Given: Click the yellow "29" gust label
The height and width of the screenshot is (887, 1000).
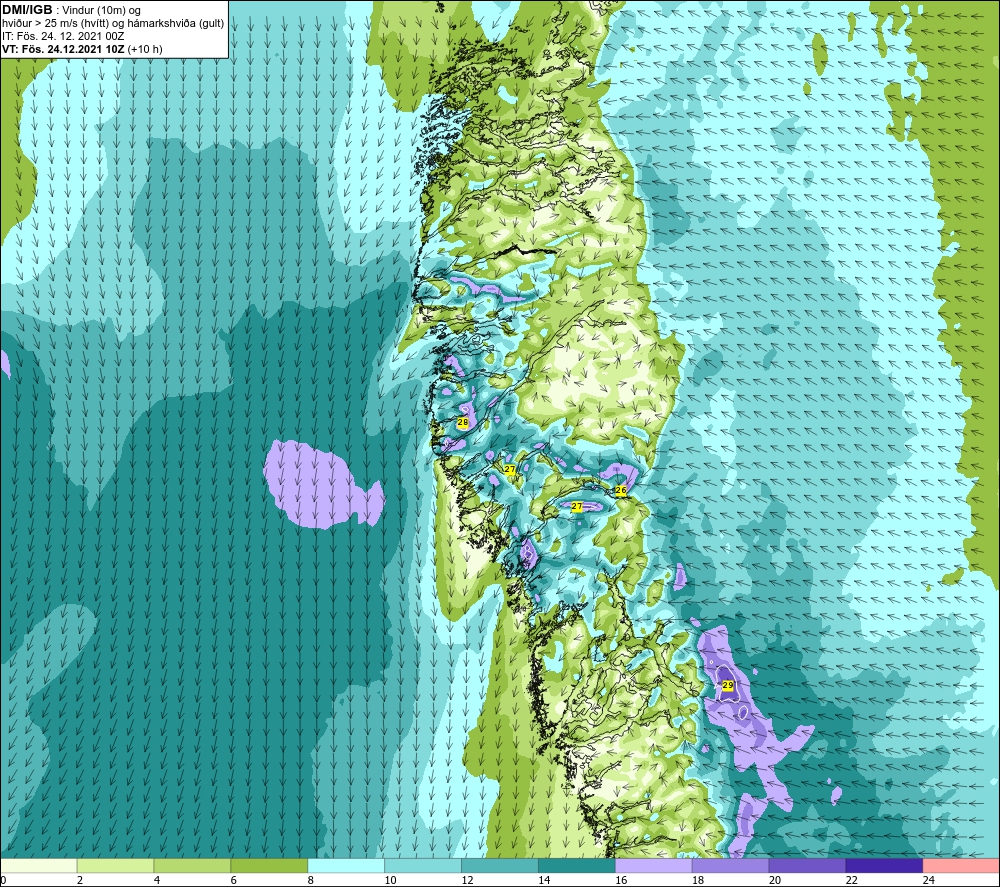Looking at the screenshot, I should [x=728, y=685].
